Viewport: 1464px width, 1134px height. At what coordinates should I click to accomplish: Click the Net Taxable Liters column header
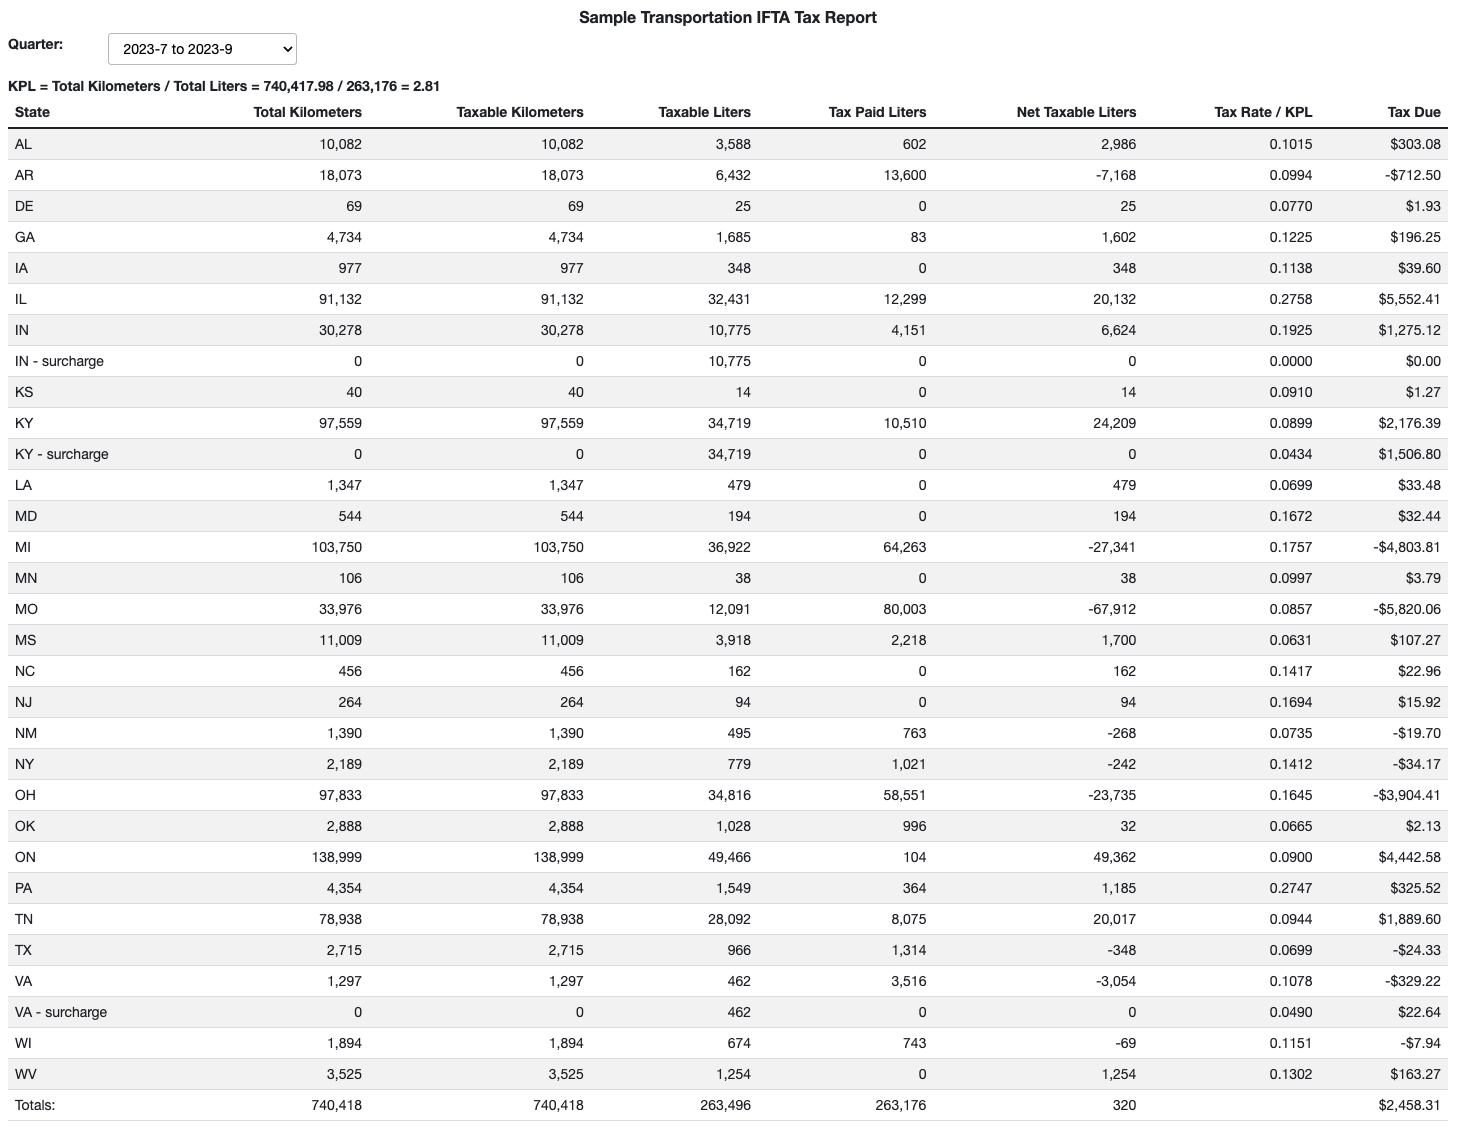point(1076,112)
